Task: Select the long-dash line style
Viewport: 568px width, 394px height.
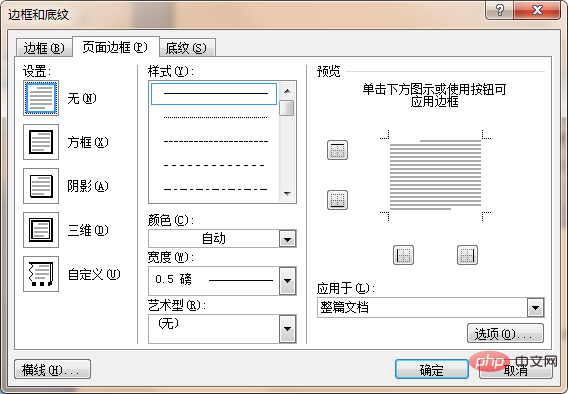Action: coord(214,165)
